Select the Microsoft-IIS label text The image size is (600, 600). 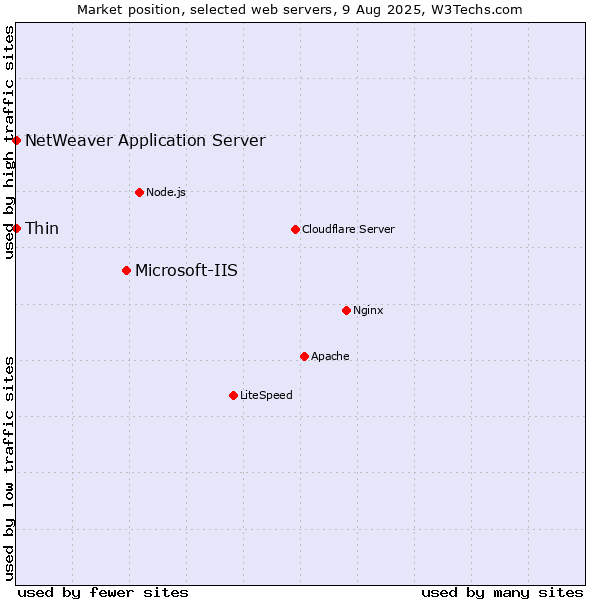tap(186, 271)
